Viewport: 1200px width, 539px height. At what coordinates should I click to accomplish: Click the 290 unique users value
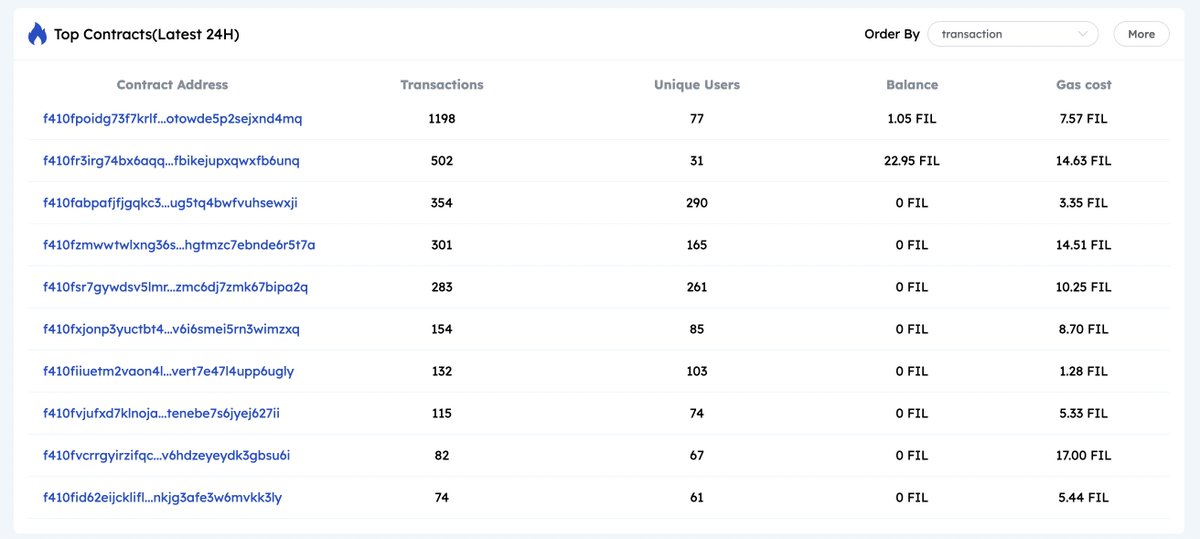click(x=697, y=202)
